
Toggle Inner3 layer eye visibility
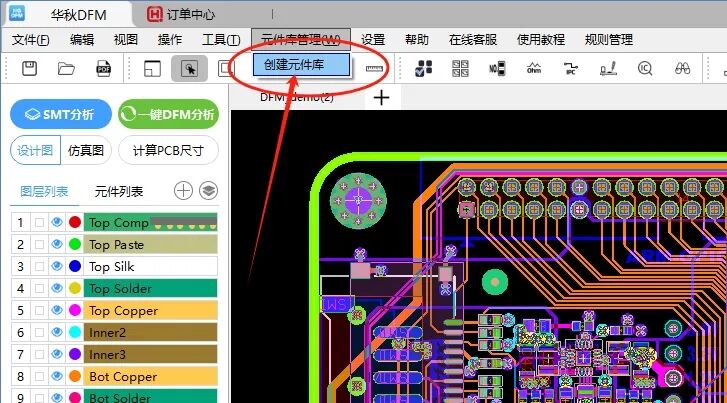57,354
